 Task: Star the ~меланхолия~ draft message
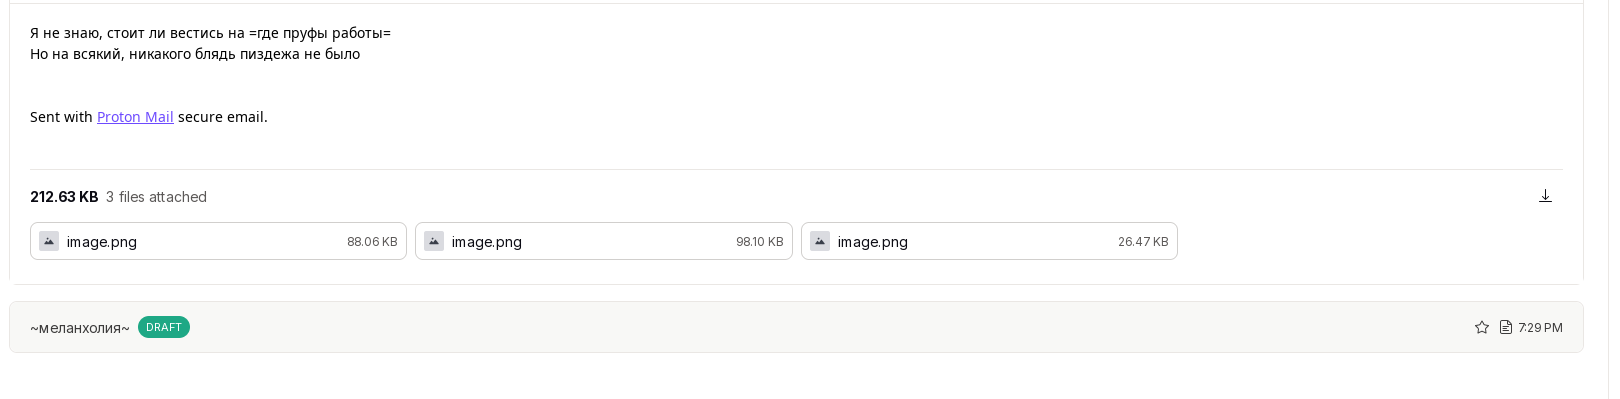tap(1482, 327)
